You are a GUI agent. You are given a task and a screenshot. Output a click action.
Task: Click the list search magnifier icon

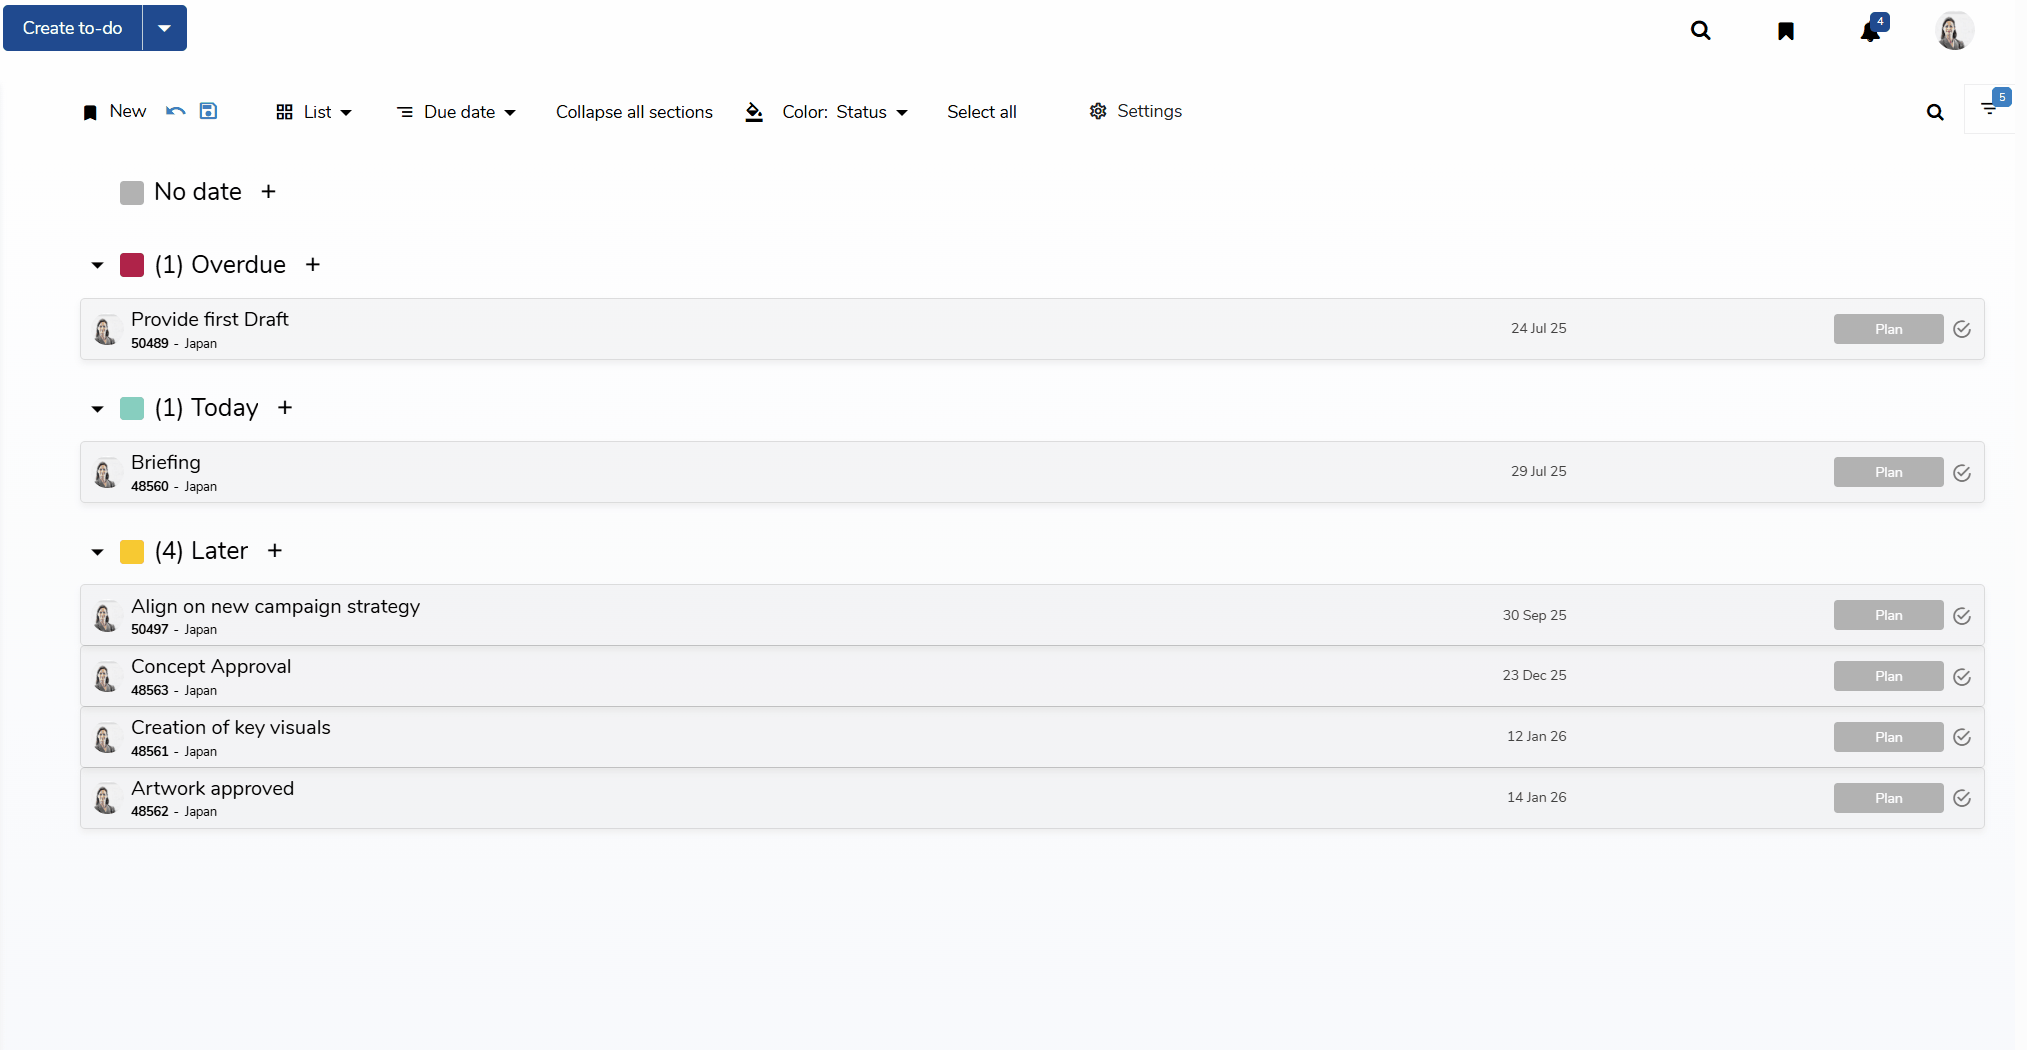pos(1935,112)
